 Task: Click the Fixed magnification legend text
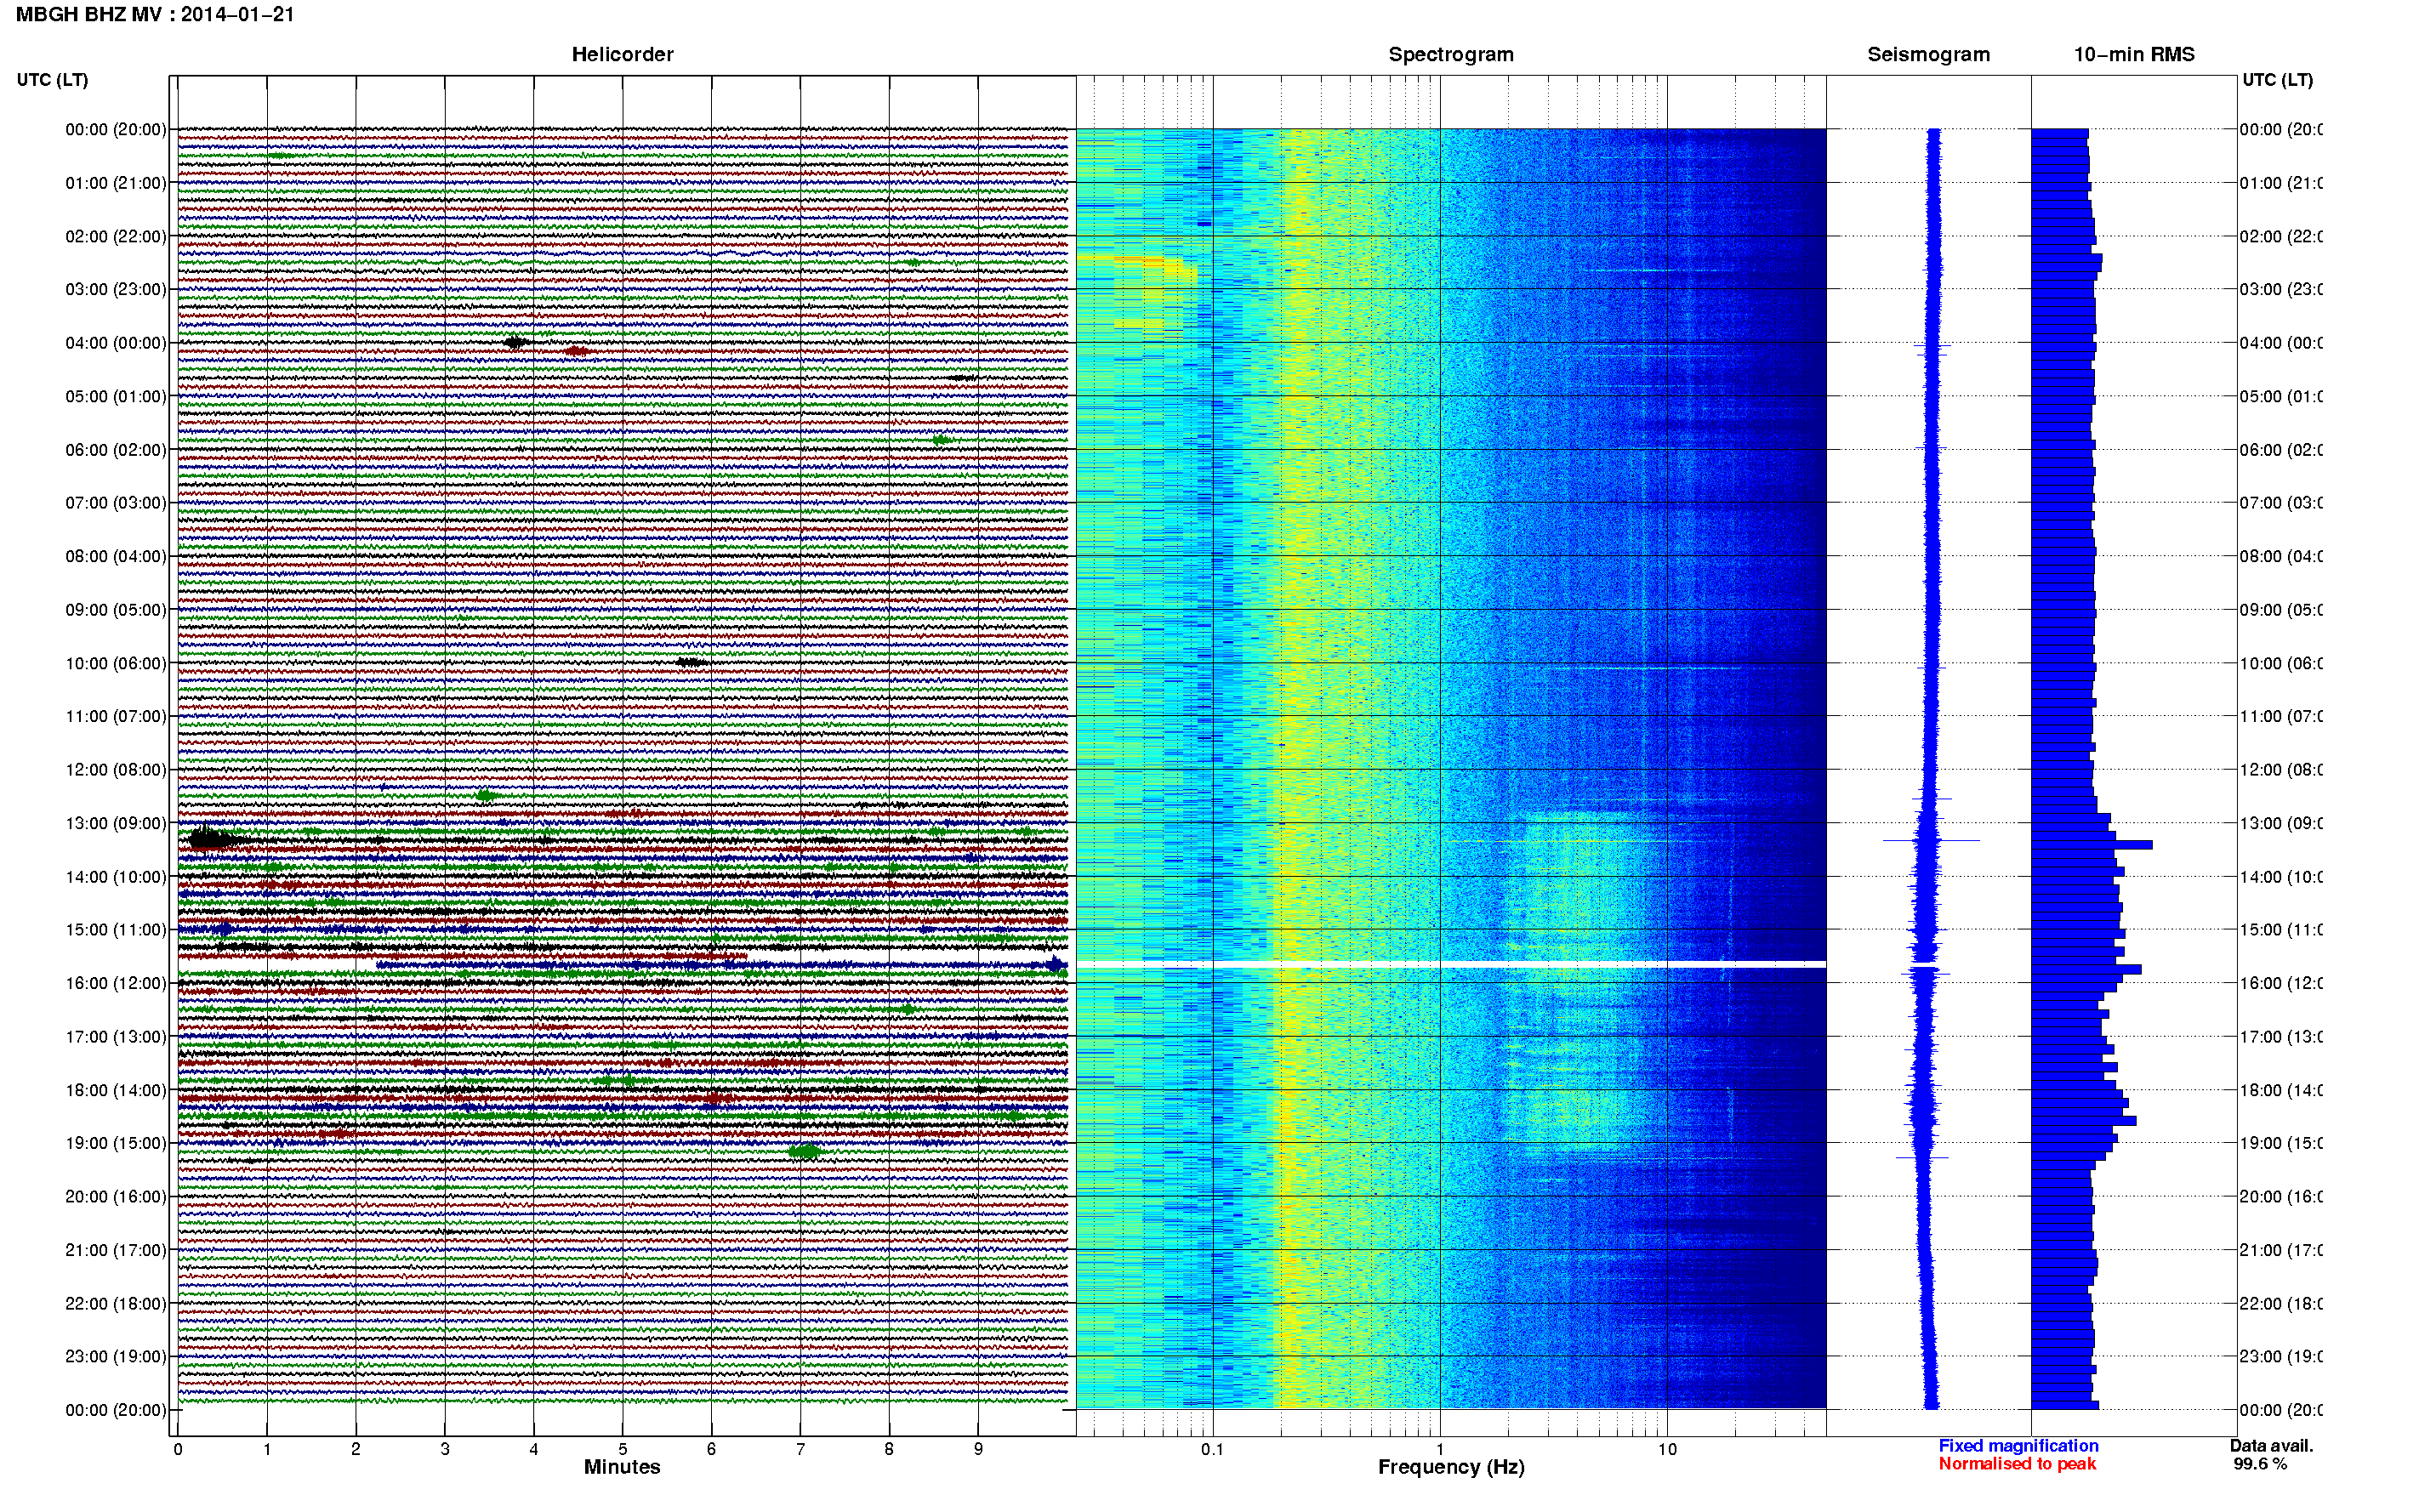(2018, 1446)
